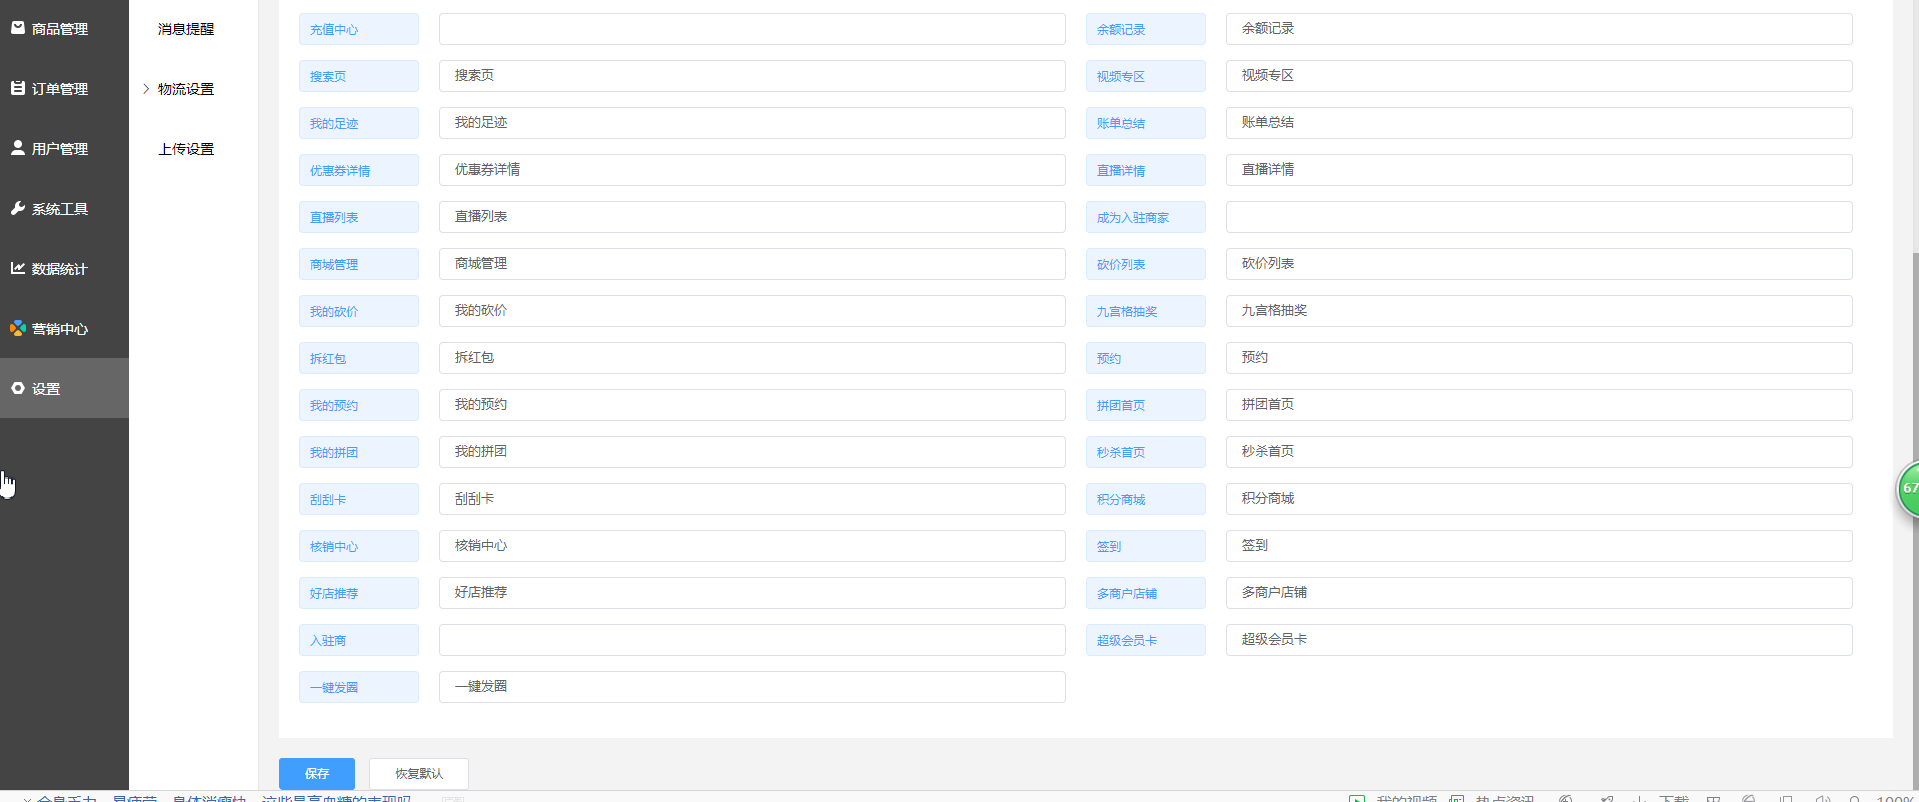The image size is (1919, 802).
Task: Click the blue 一键发圈 label
Action: tap(359, 687)
